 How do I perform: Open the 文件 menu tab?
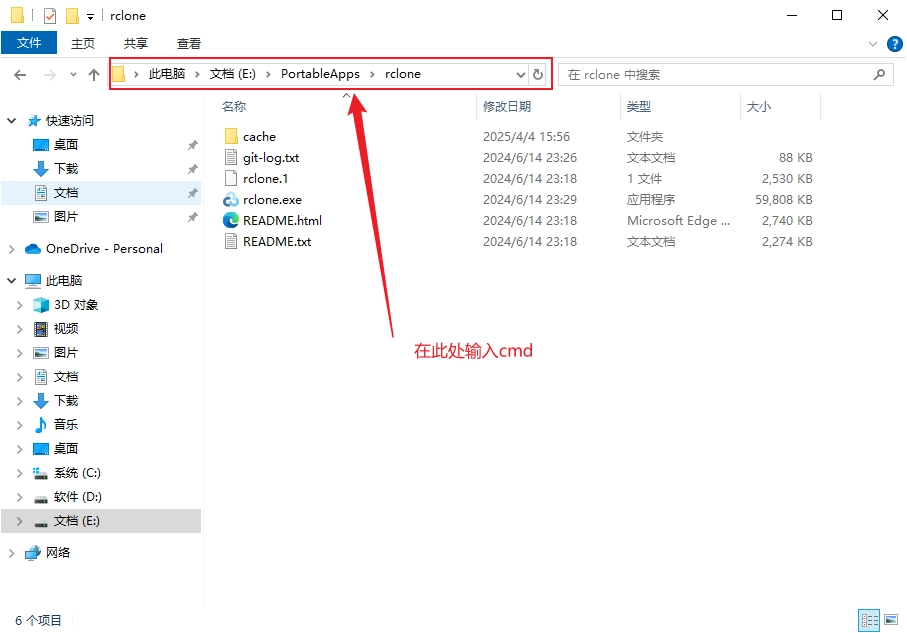pos(29,43)
